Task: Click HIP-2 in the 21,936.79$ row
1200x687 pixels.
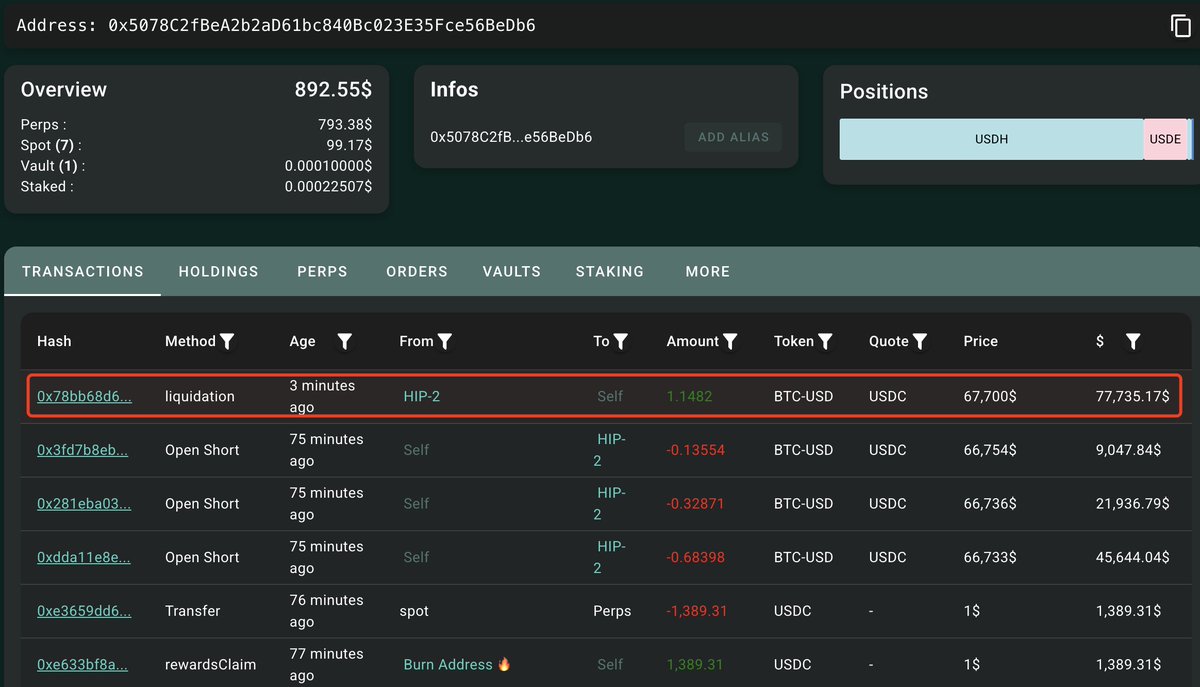Action: tap(611, 504)
